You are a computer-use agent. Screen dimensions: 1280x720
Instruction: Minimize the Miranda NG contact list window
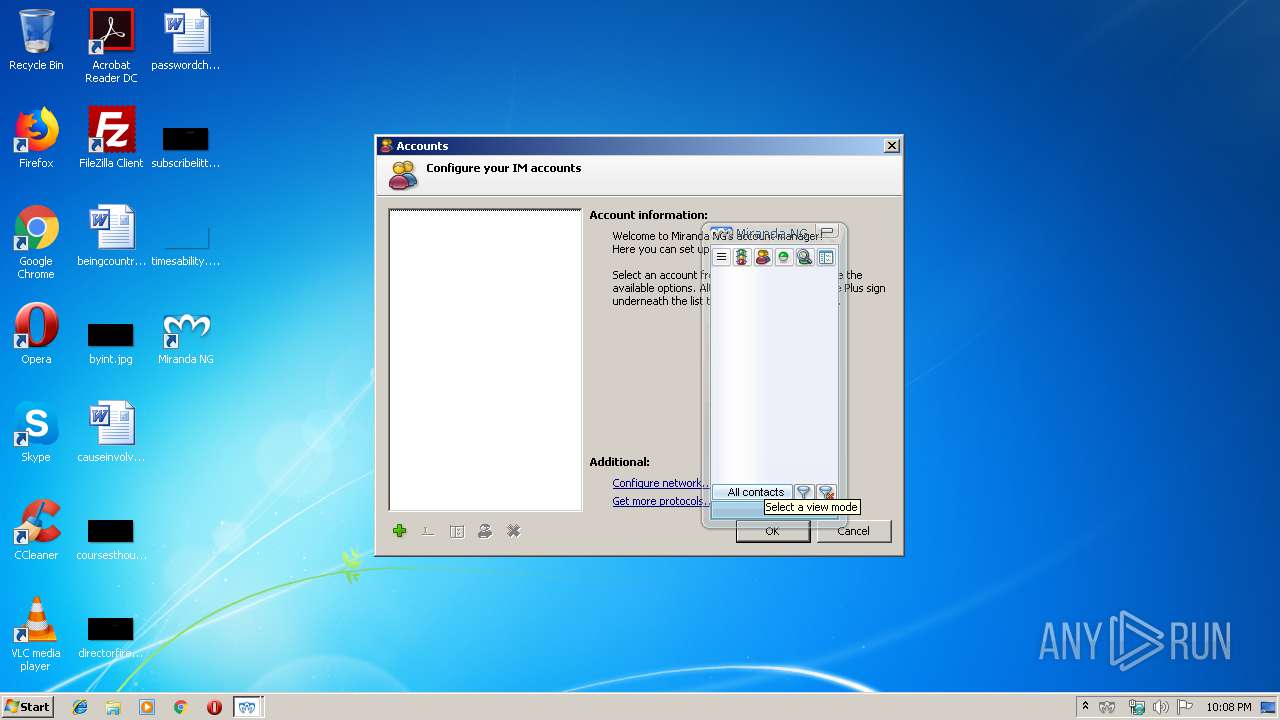coord(828,233)
